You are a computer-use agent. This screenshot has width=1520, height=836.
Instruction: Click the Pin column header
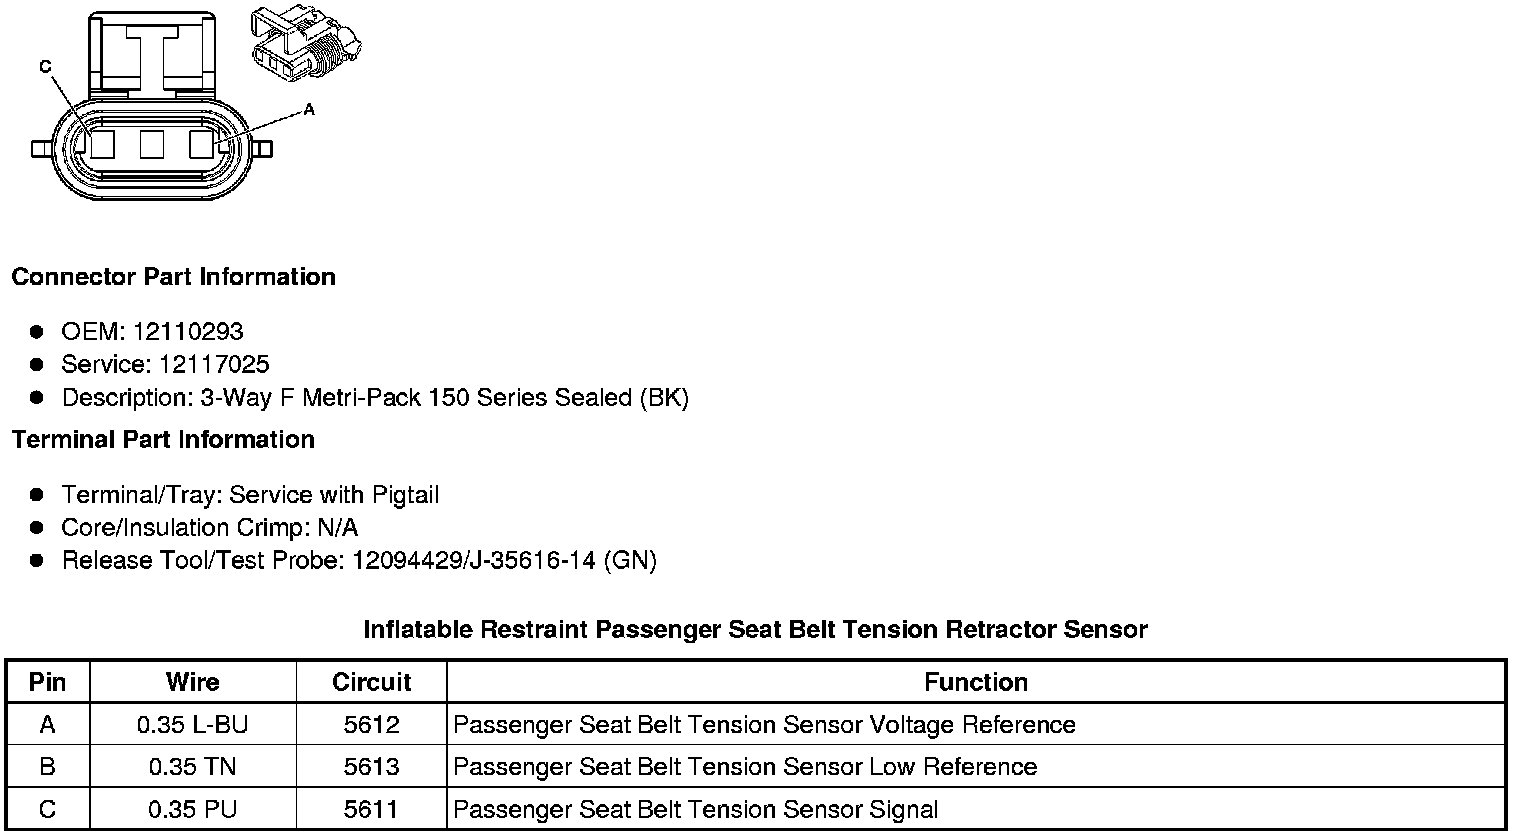47,682
